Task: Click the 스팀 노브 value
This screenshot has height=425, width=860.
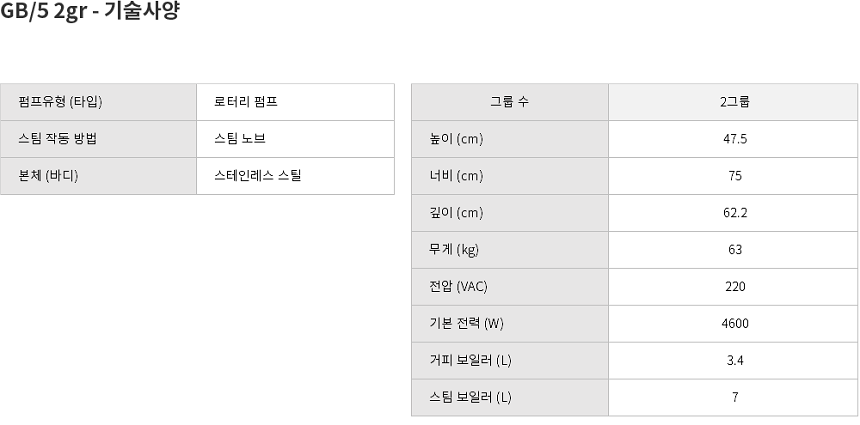Action: click(240, 139)
